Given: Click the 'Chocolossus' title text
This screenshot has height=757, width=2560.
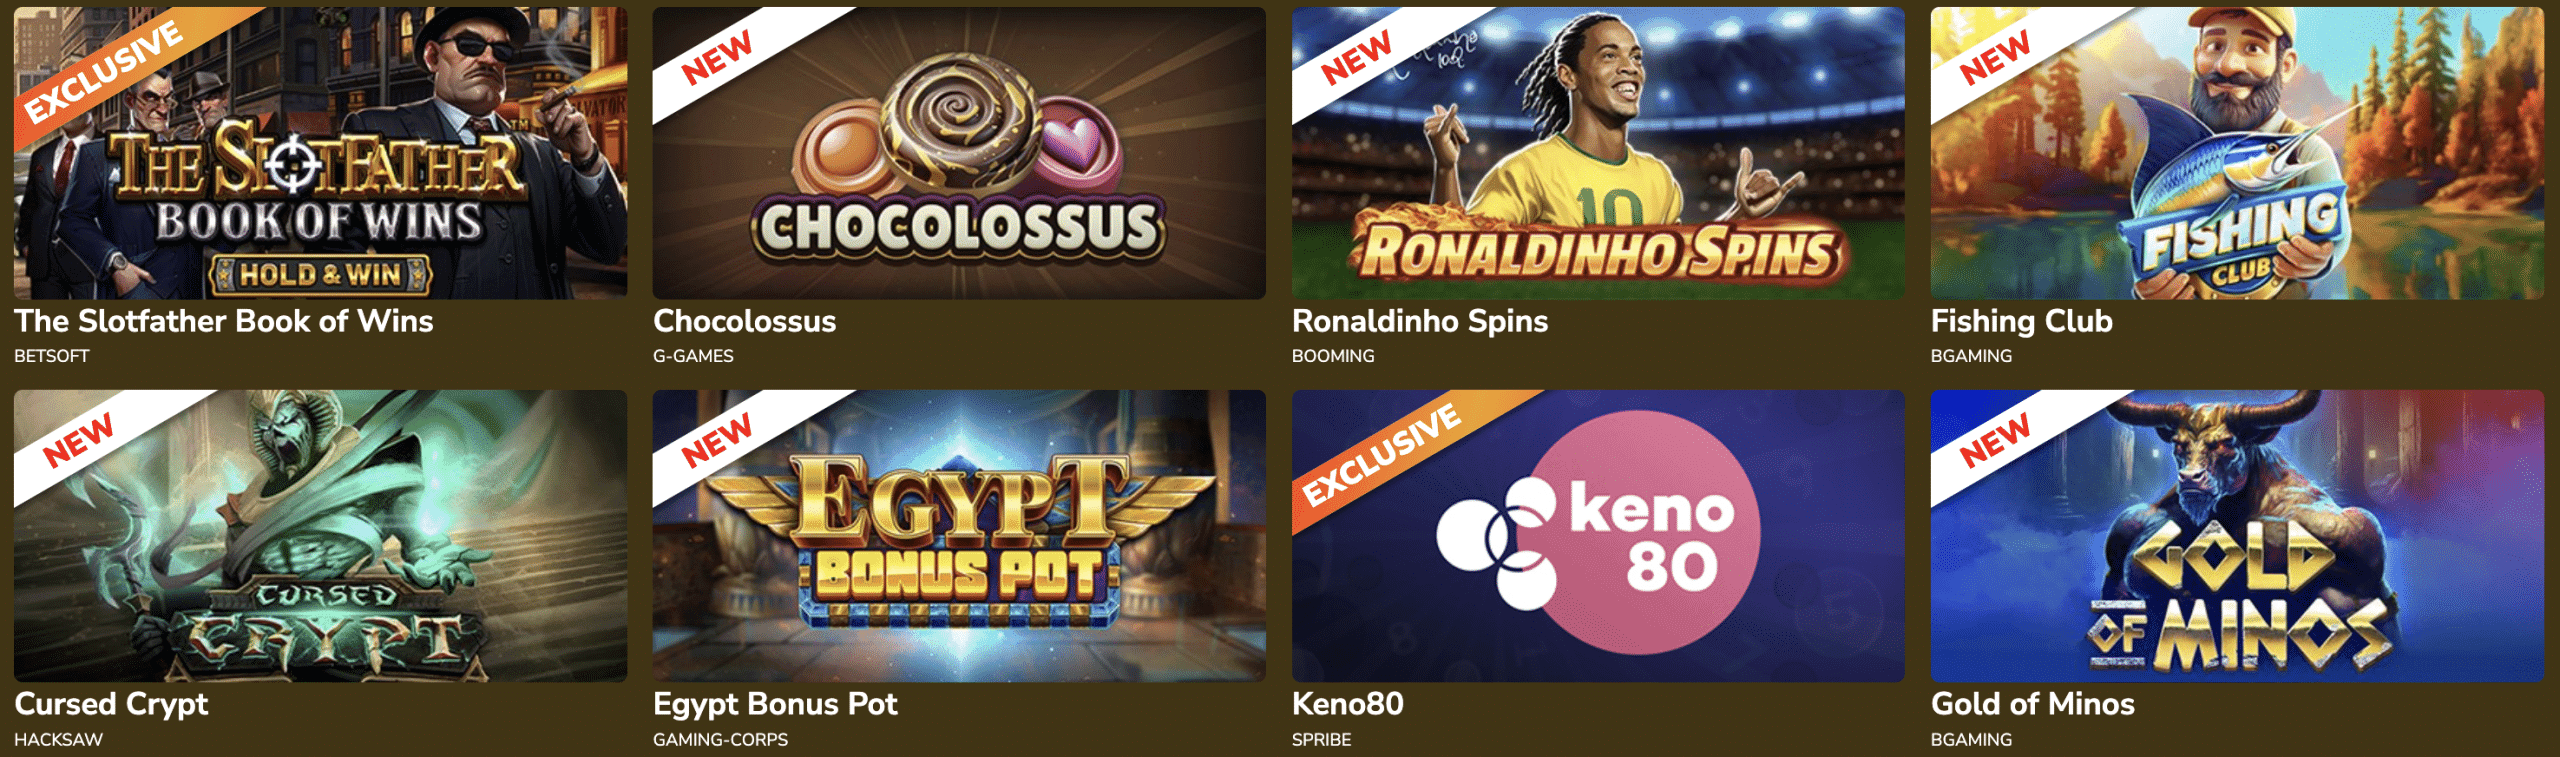Looking at the screenshot, I should point(745,321).
